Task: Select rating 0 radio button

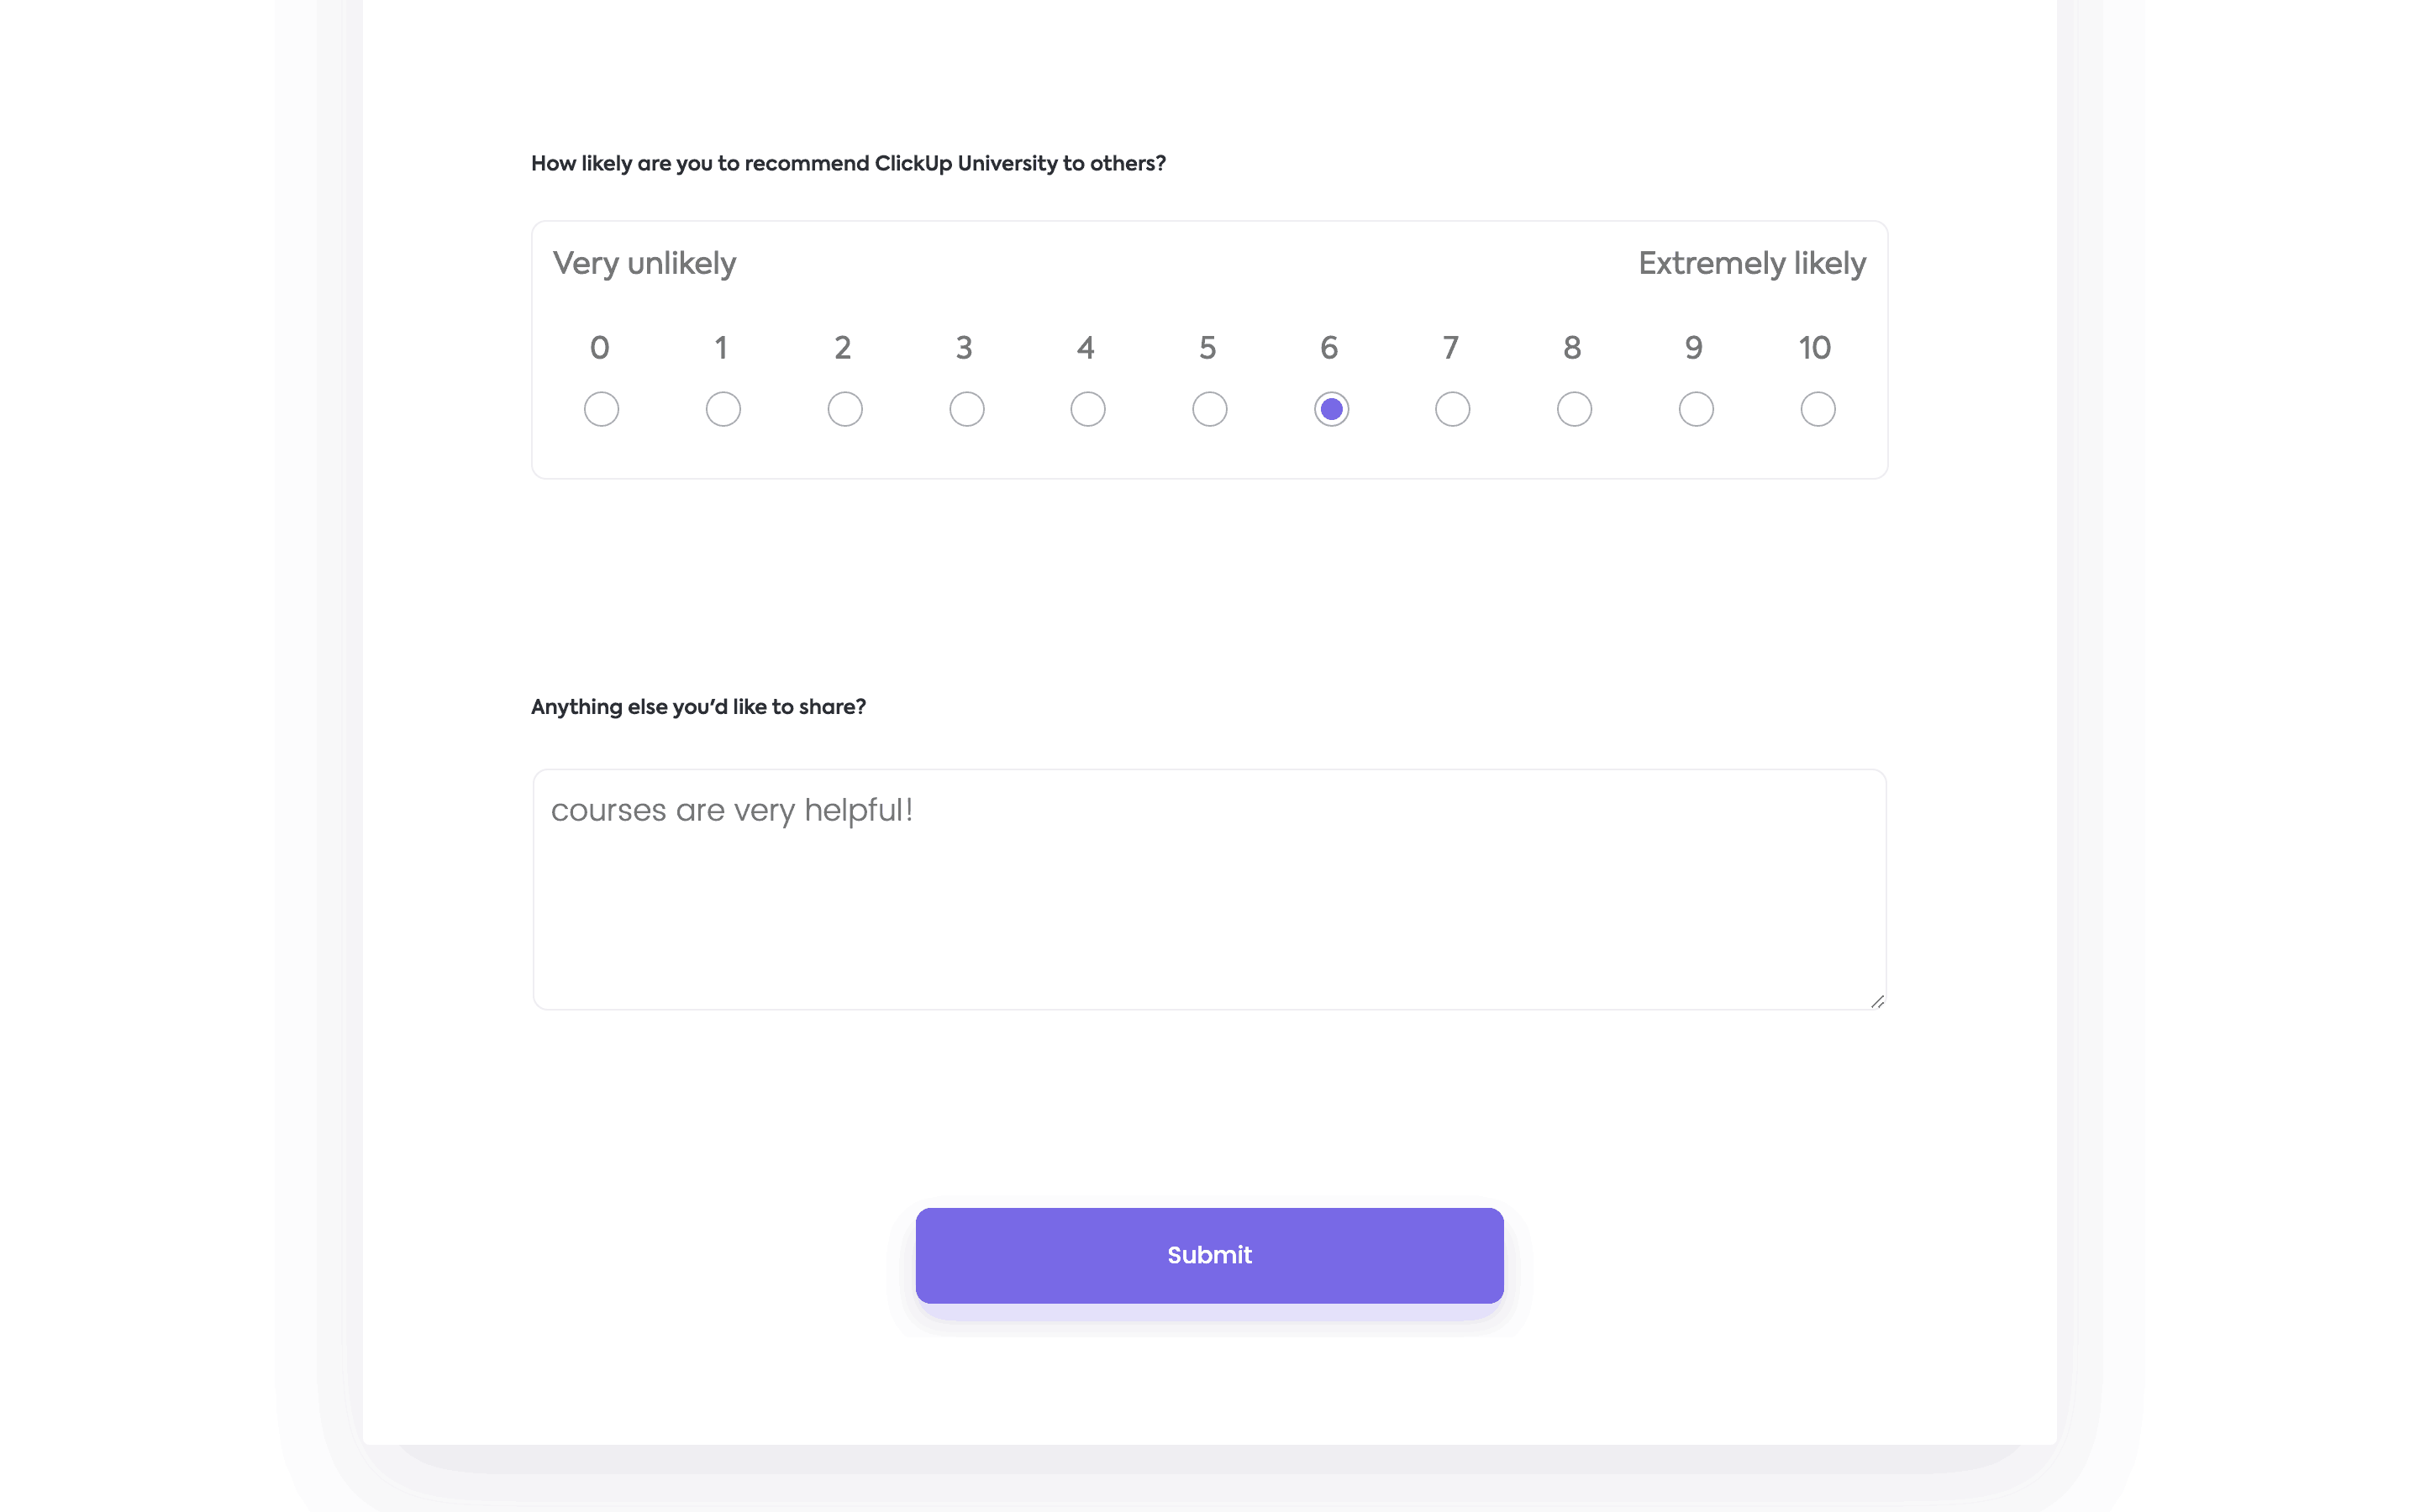Action: [x=601, y=409]
